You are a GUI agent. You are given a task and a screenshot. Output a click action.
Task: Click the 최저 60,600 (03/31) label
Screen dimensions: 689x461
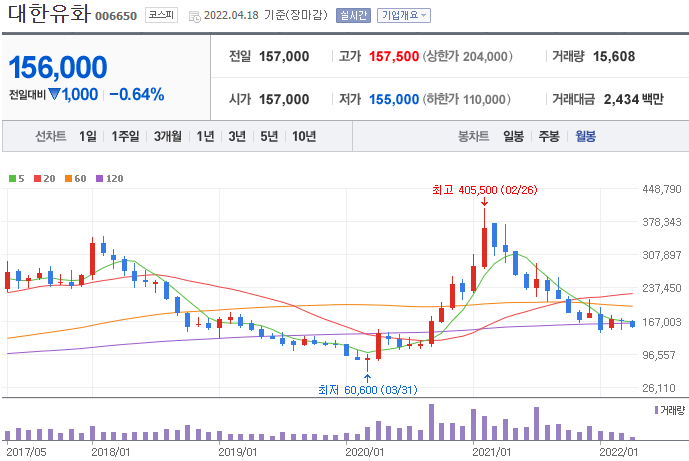coord(367,390)
